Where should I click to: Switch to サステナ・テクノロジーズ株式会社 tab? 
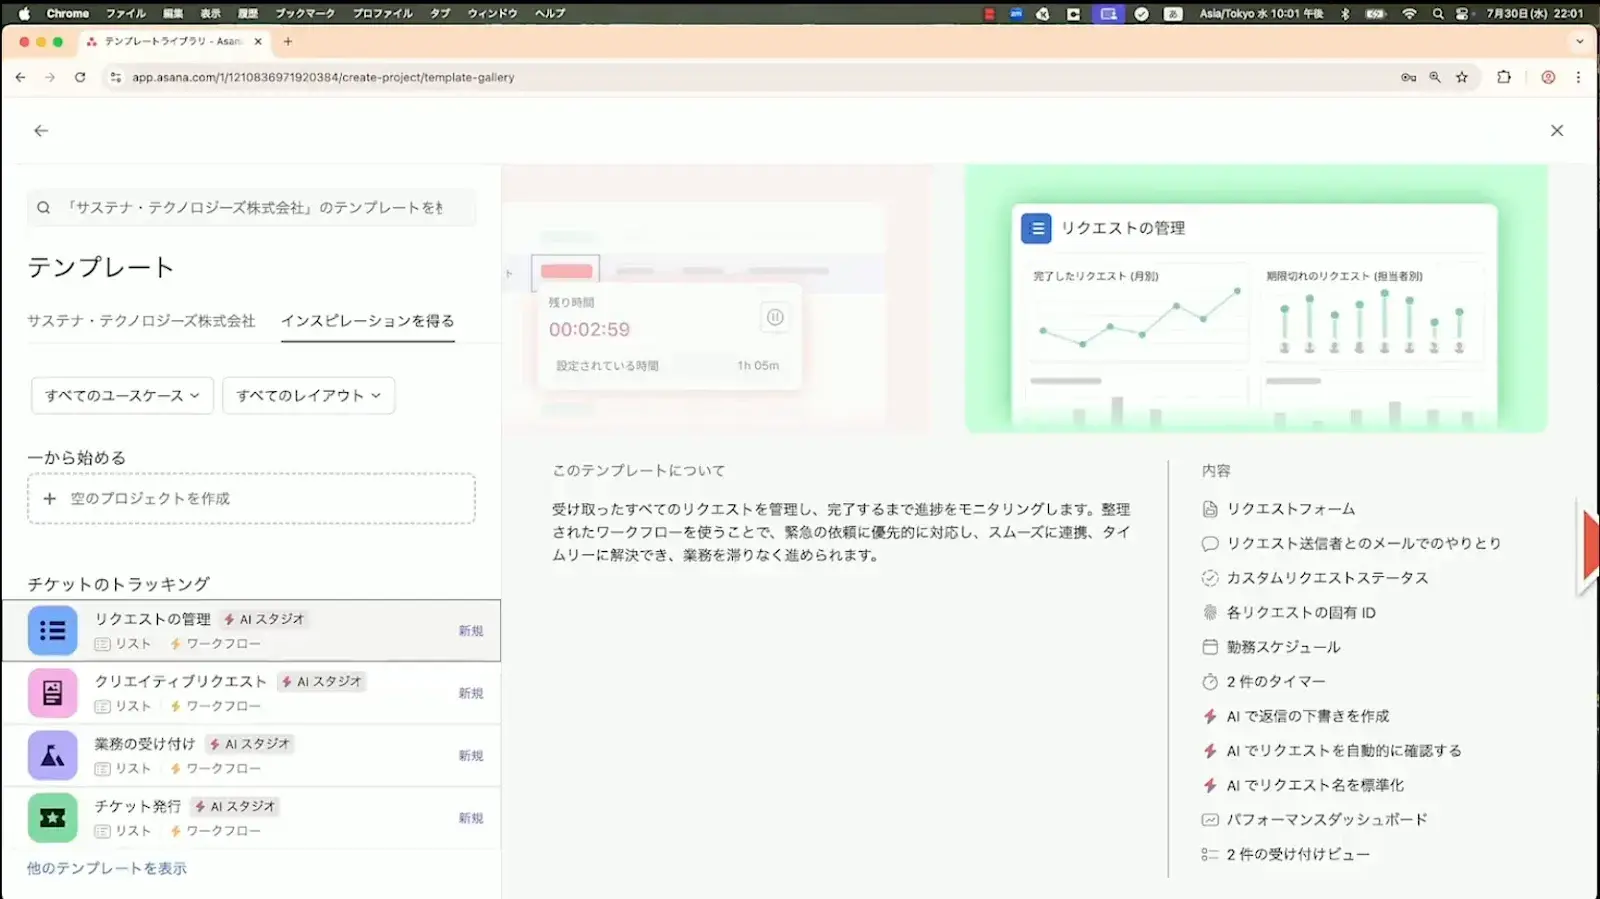141,321
